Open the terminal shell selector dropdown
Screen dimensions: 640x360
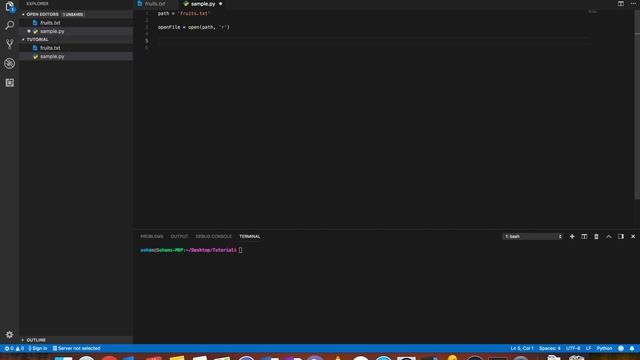533,236
